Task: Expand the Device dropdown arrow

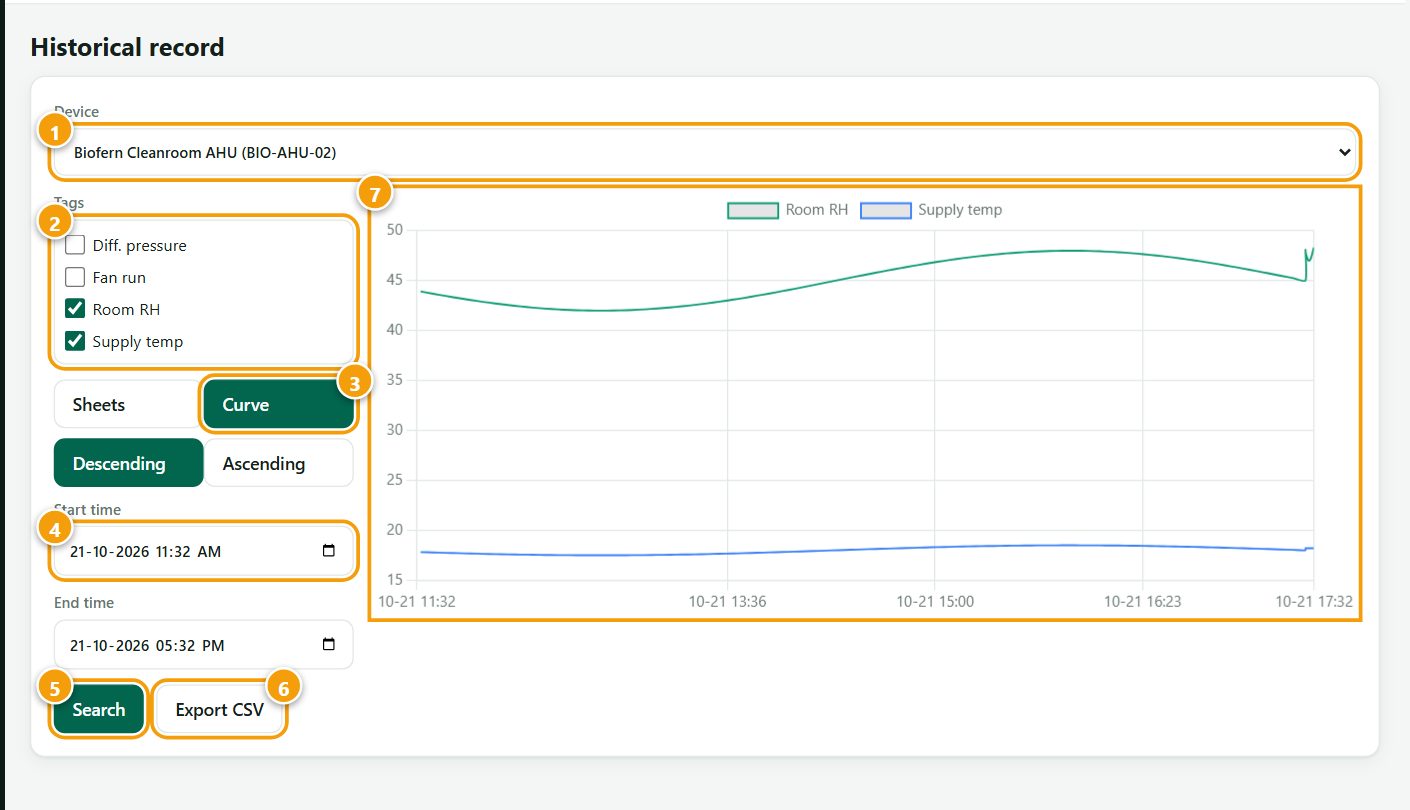Action: (x=1344, y=153)
